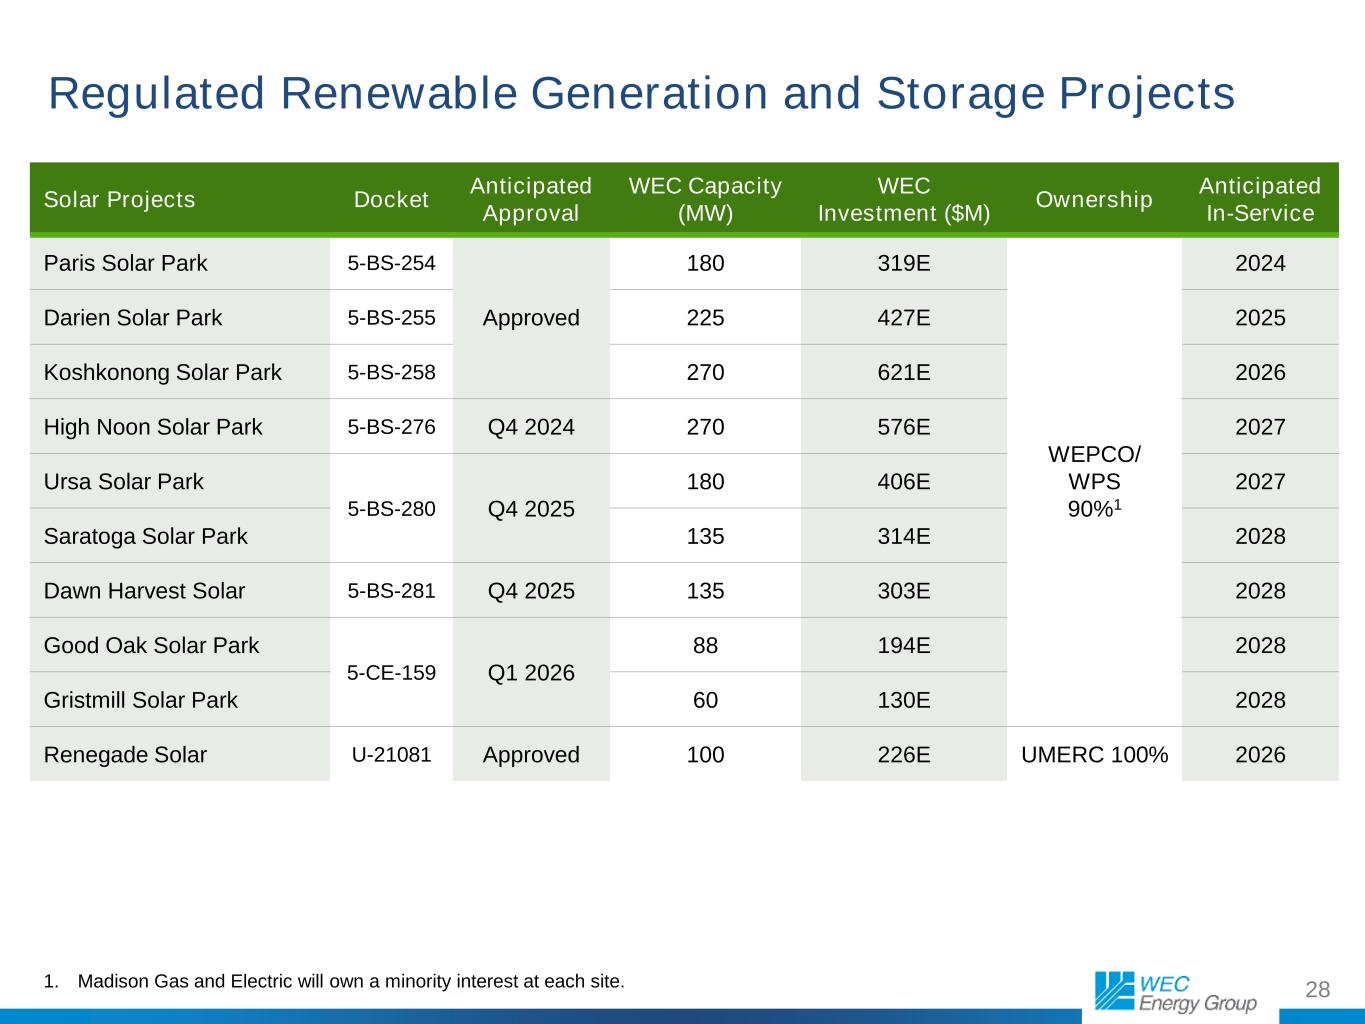Select the Ownership column header

(1094, 200)
